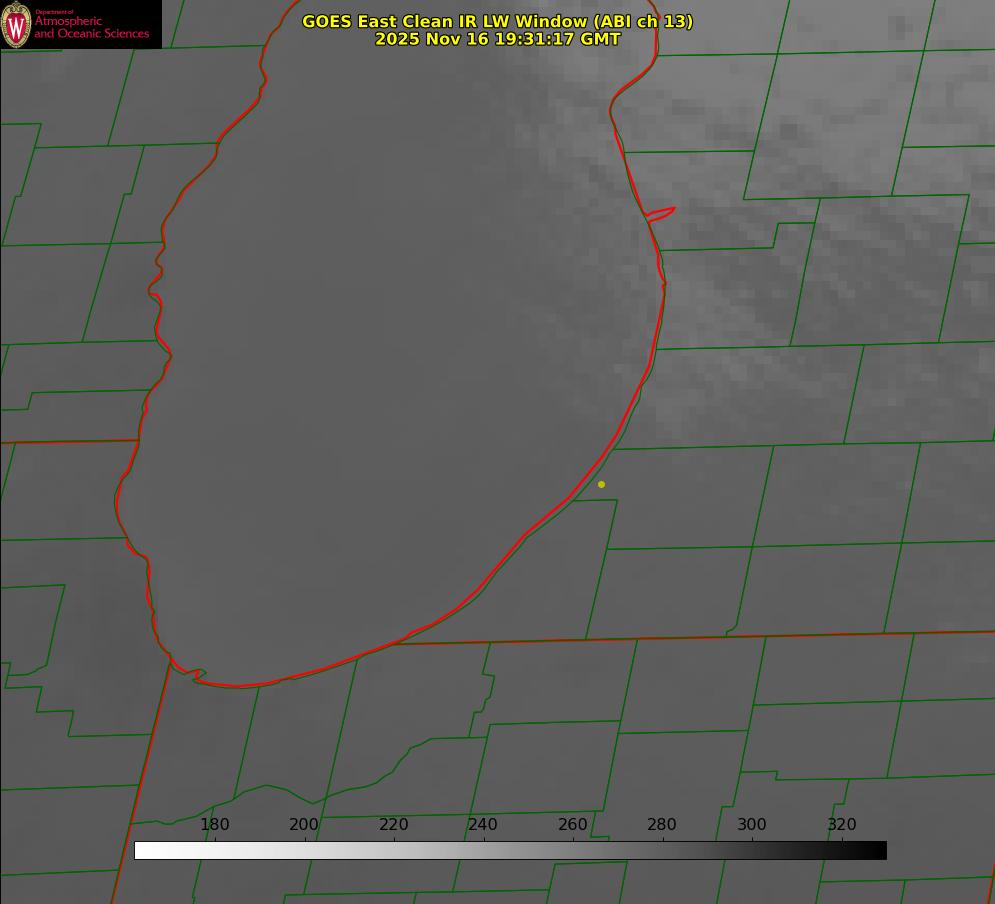
Task: Click the yellow dot location marker
Action: tap(601, 484)
